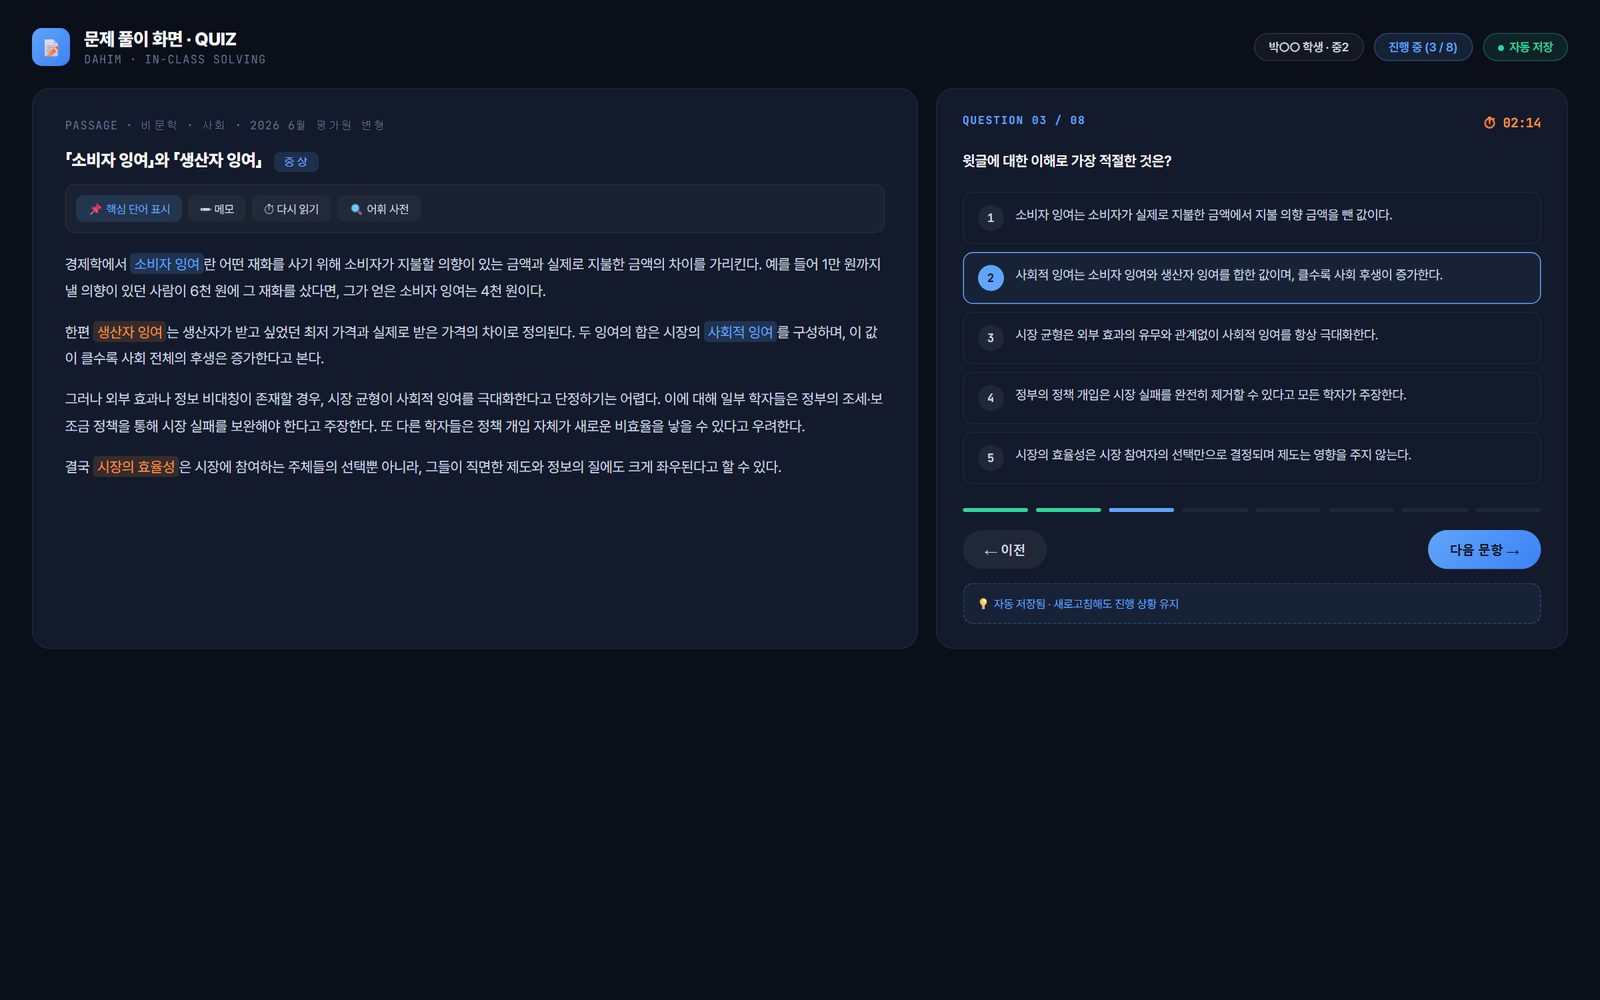Image resolution: width=1600 pixels, height=1000 pixels.
Task: Select answer choice 3 about 시장 균형
Action: [x=1251, y=338]
